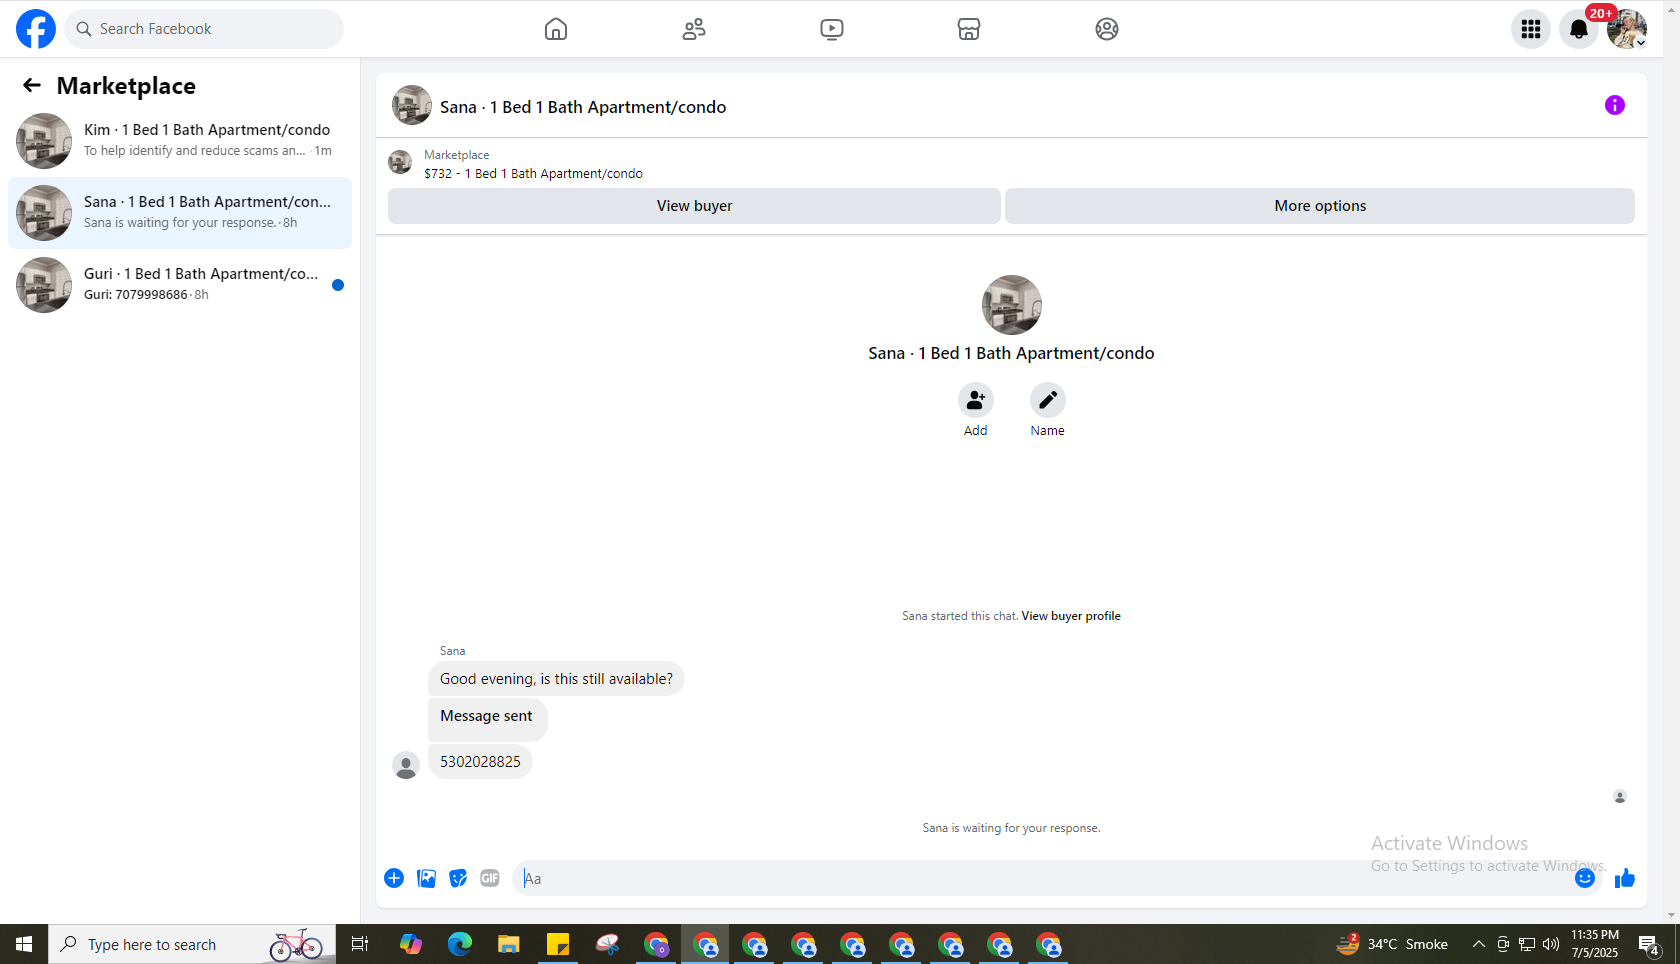The height and width of the screenshot is (964, 1680).
Task: Attach a photo with the image icon
Action: point(426,878)
